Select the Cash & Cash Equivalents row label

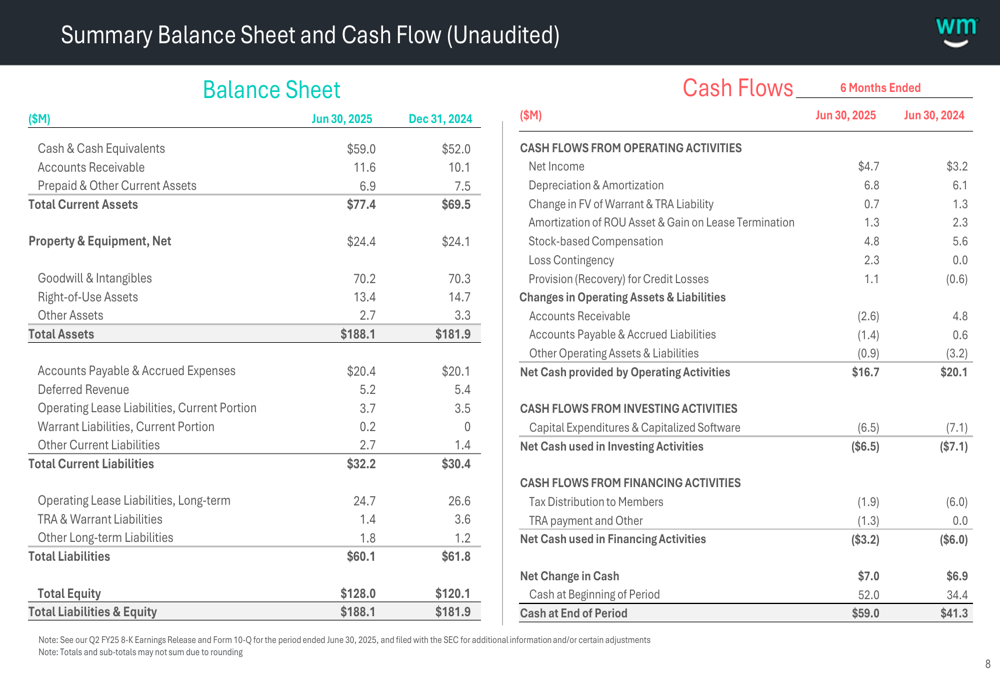pos(101,149)
